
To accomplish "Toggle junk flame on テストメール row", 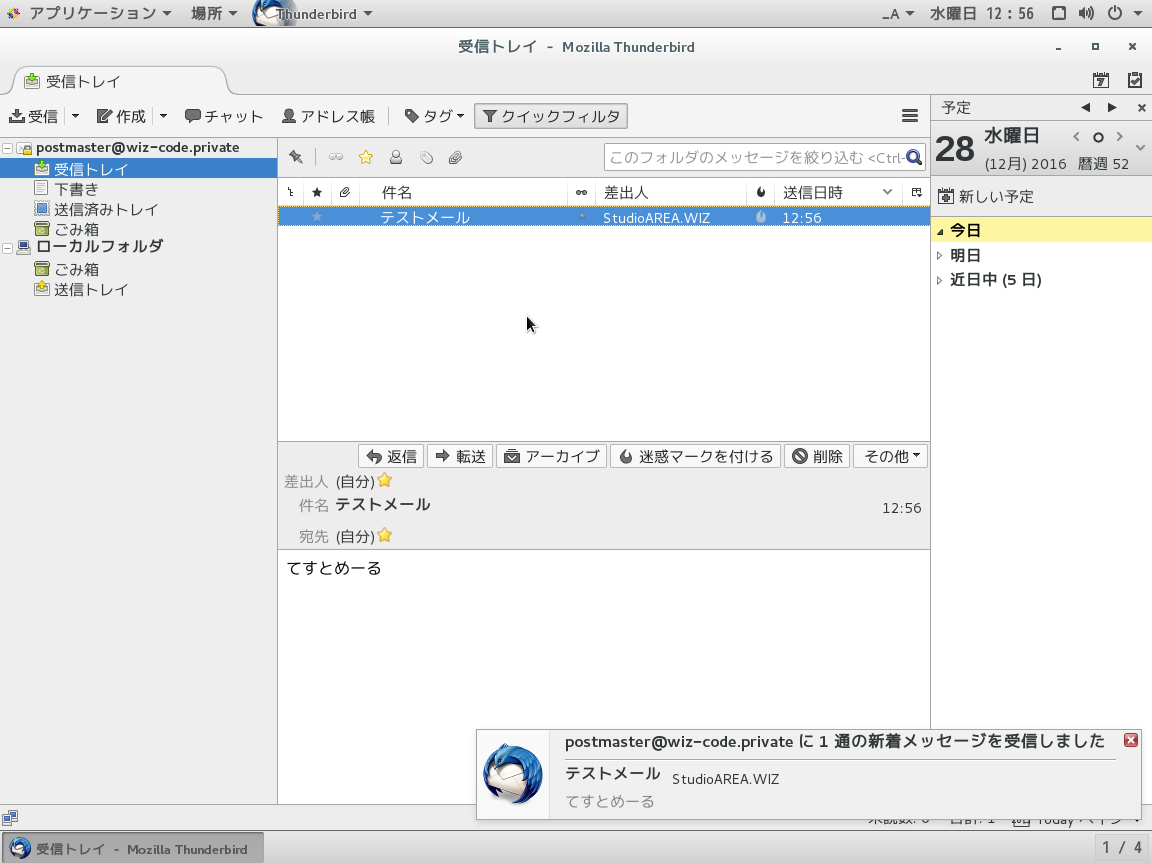I will (x=761, y=217).
